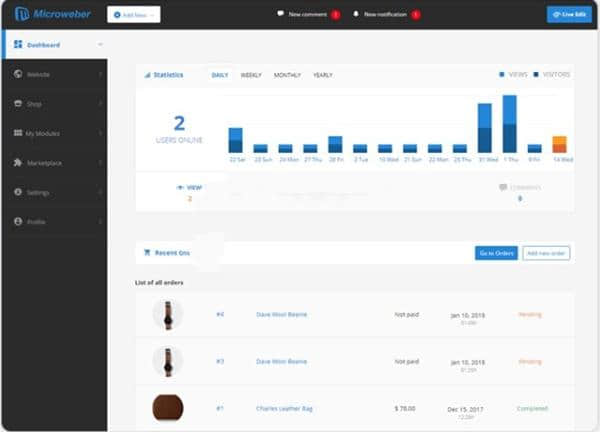Click the Settings gear icon
The height and width of the screenshot is (432, 600).
tap(18, 192)
